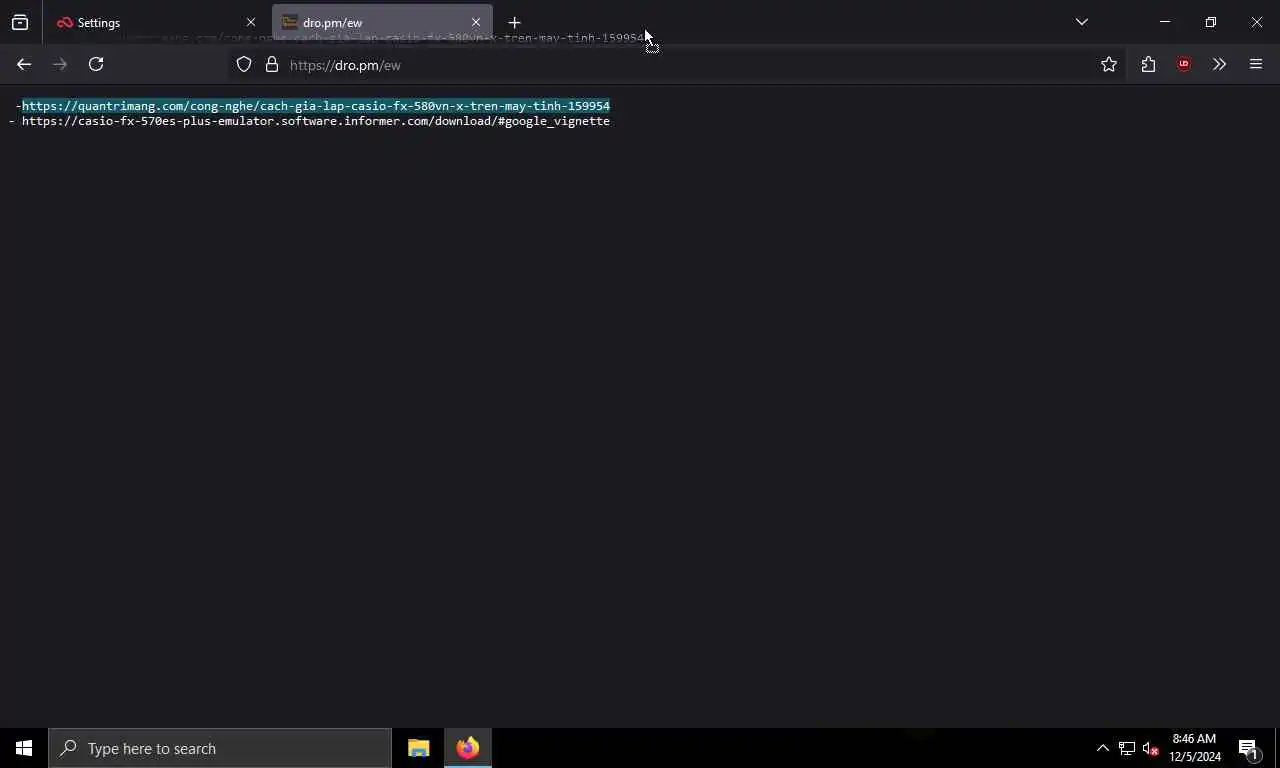Open the clock showing 8:46 AM
Viewport: 1280px width, 768px height.
[1195, 748]
